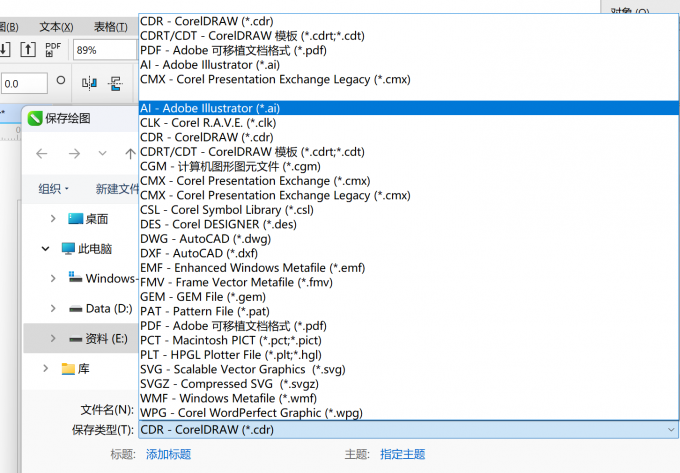Click the 添加标题 link

(x=168, y=454)
